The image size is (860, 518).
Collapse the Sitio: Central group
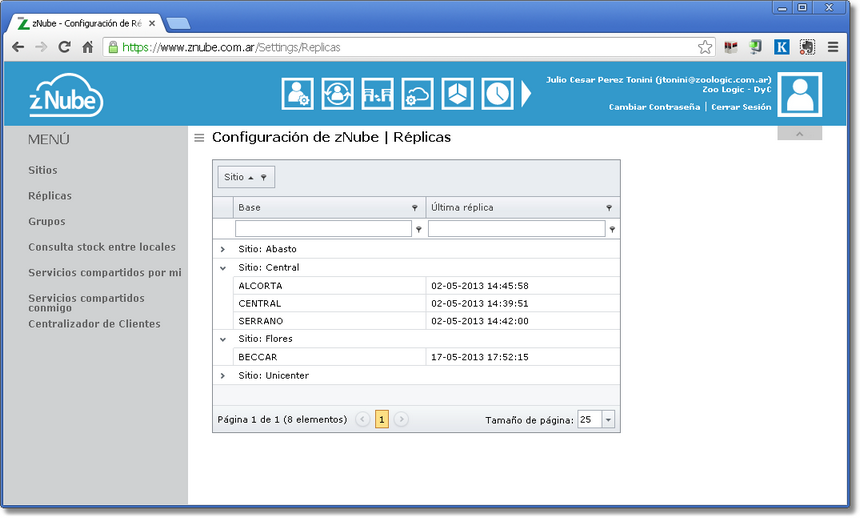pos(223,268)
